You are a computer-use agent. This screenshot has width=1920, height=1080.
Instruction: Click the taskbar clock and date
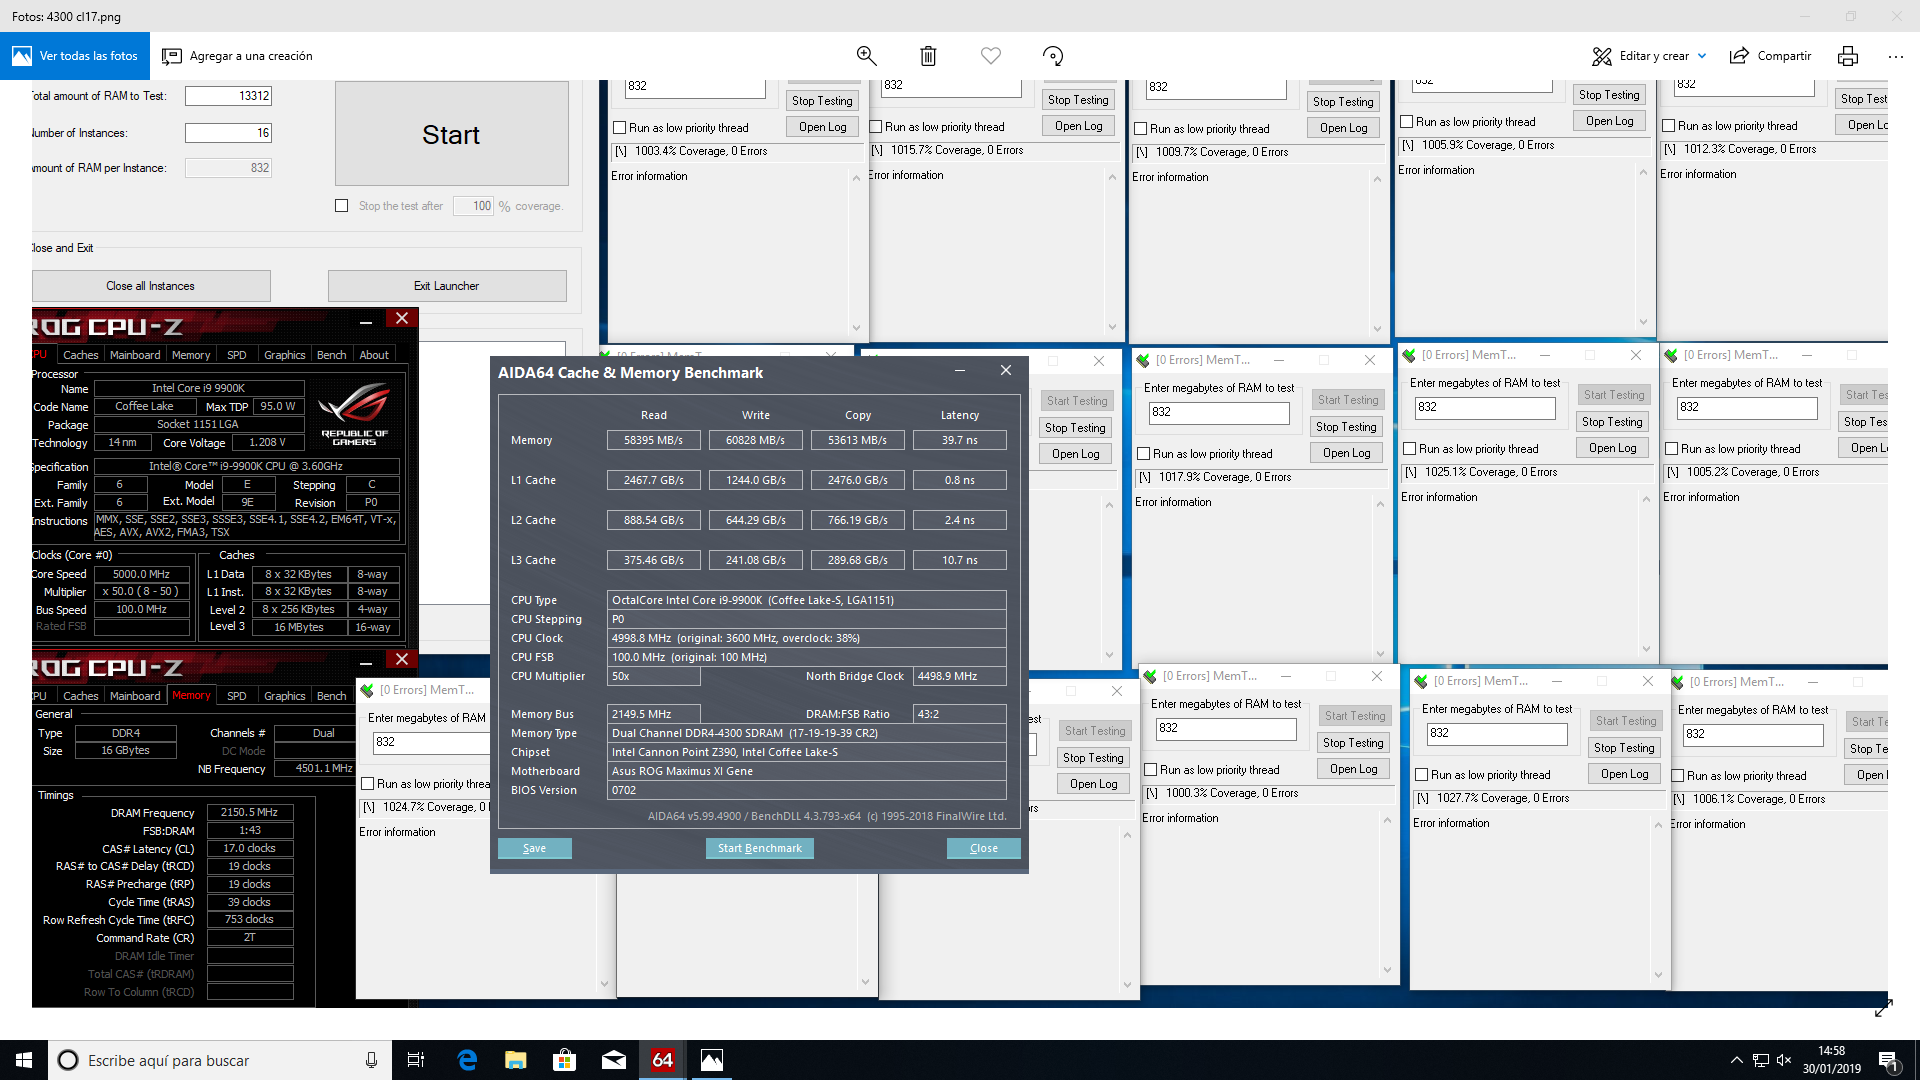click(x=1831, y=1060)
